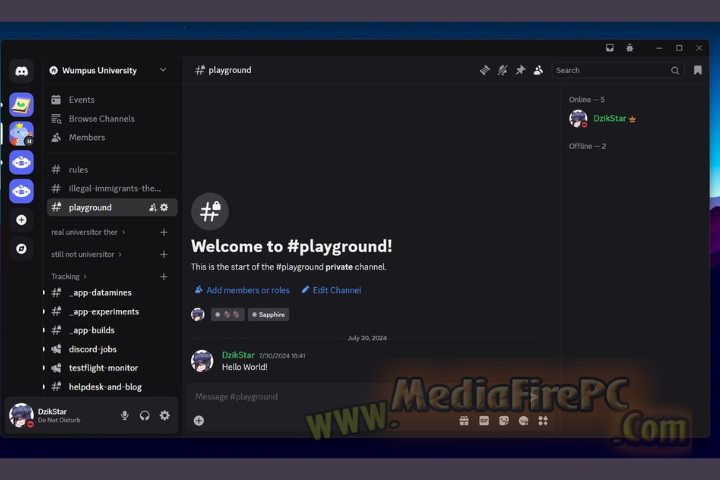
Task: Open Browse Channels
Action: coord(112,119)
